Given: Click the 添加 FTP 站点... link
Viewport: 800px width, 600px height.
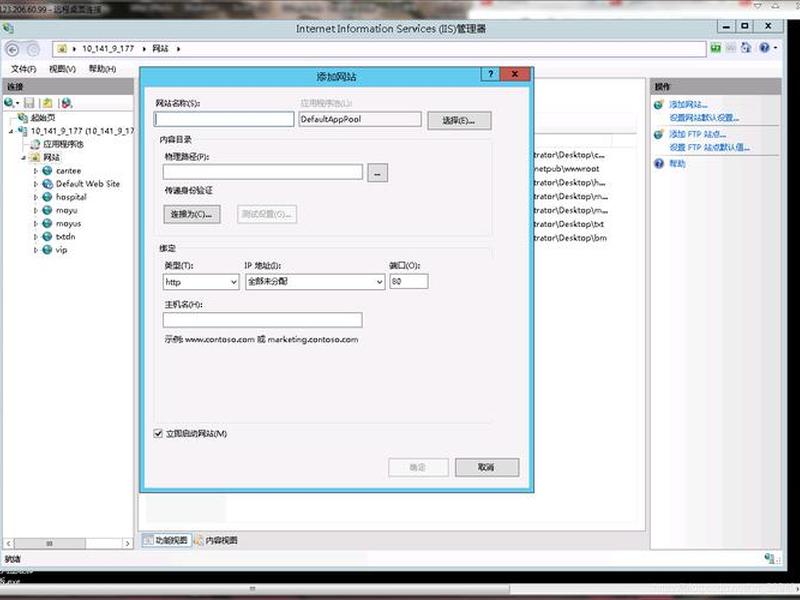Looking at the screenshot, I should click(697, 134).
